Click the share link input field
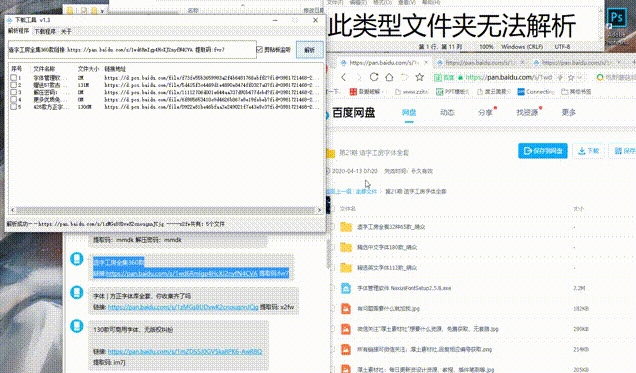 (132, 49)
